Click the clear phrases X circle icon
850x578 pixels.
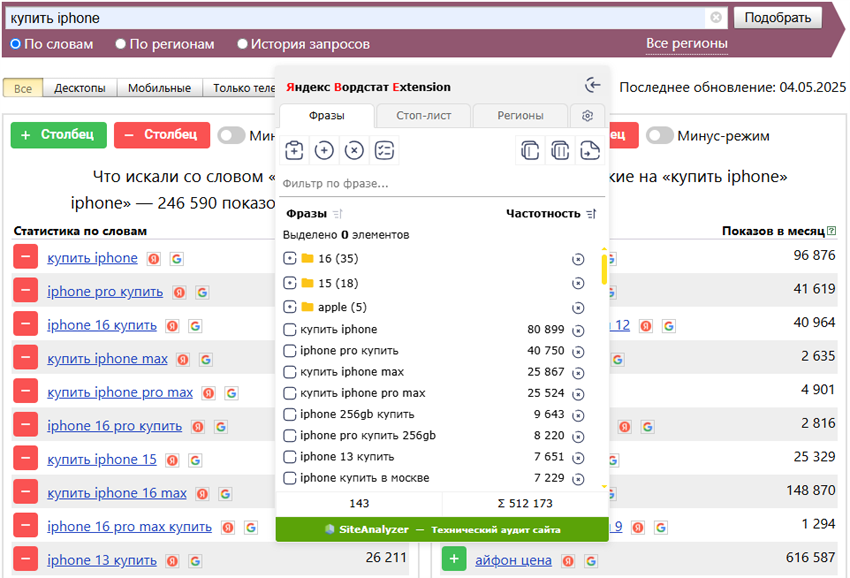[354, 150]
